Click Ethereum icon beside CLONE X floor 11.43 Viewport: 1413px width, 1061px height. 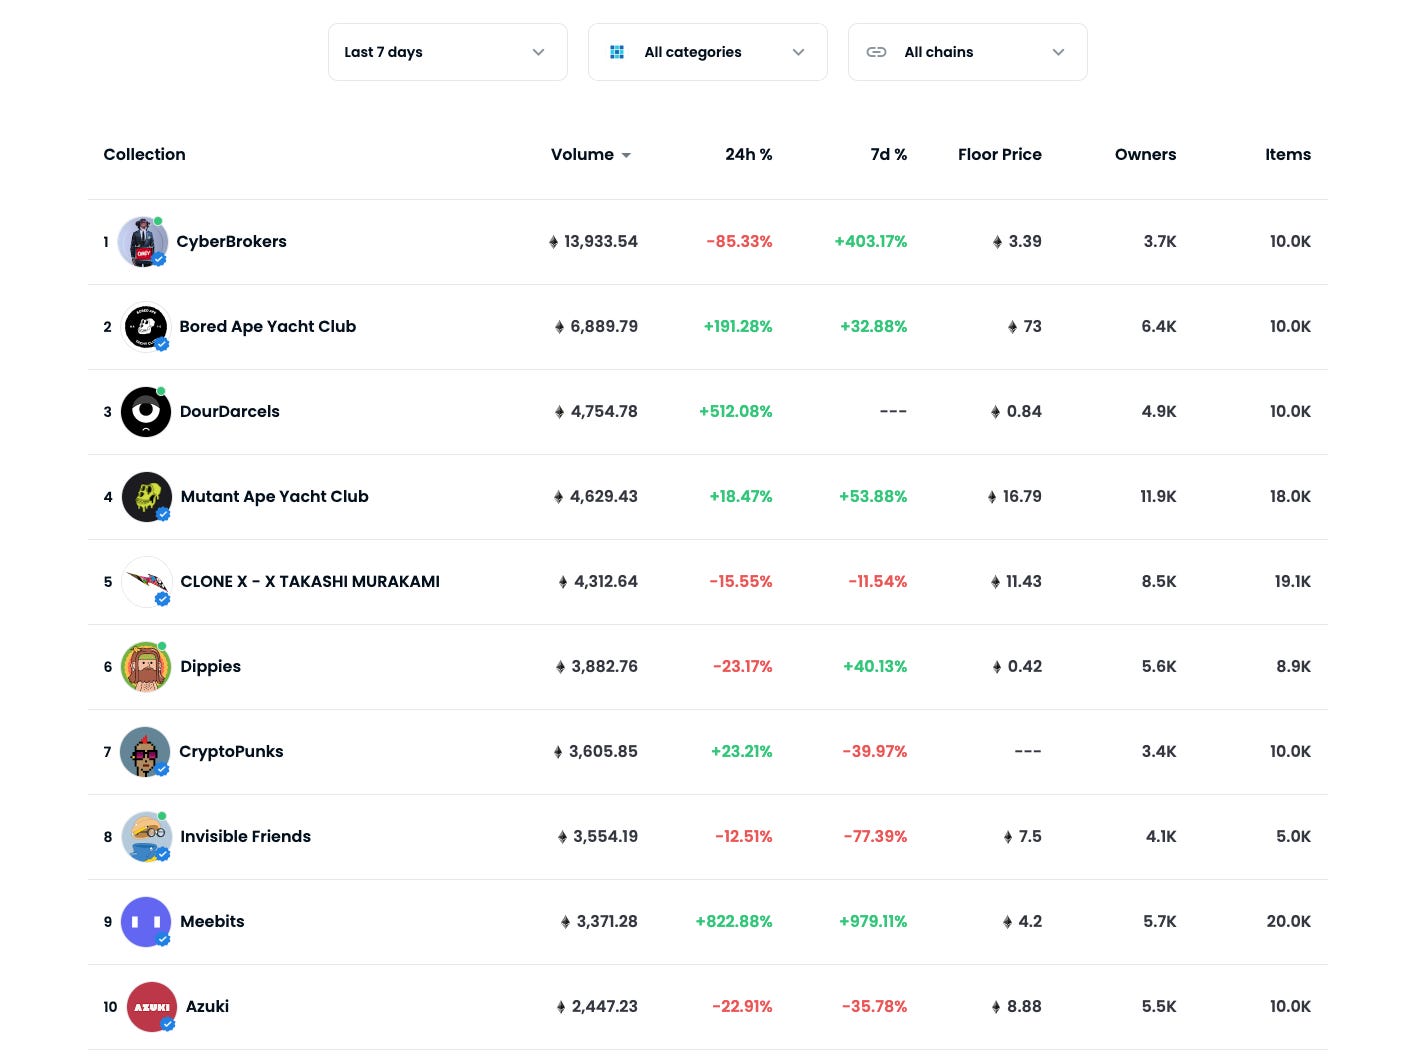[x=995, y=582]
